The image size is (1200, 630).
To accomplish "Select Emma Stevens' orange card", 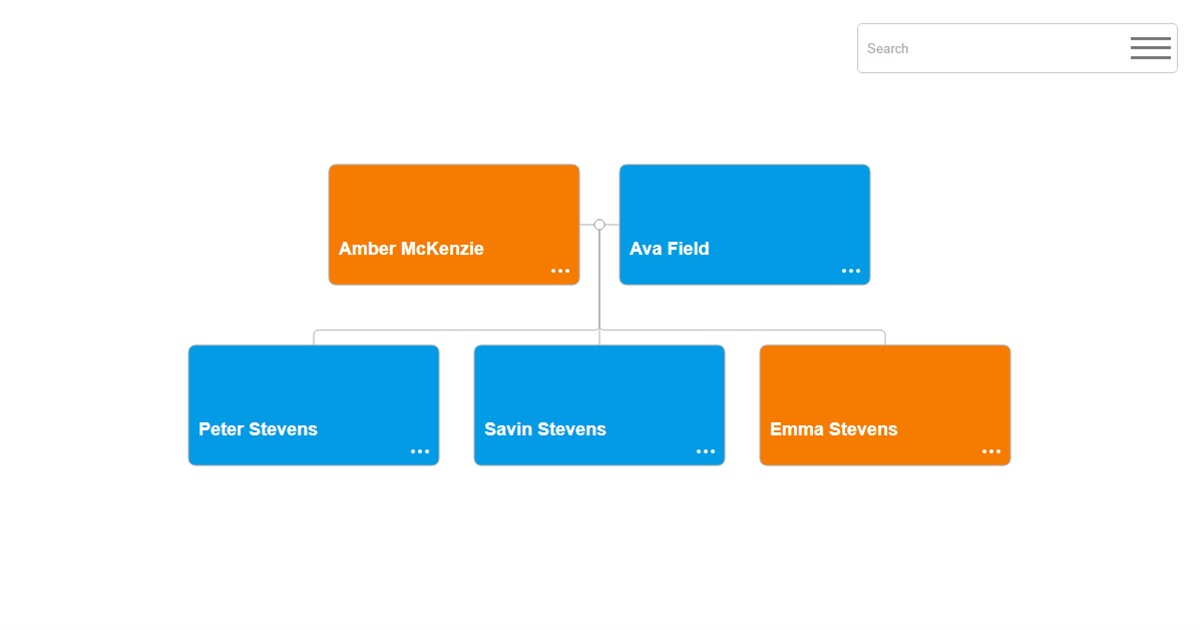I will [885, 390].
